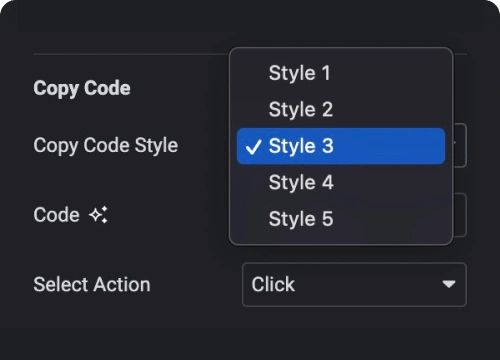Click the divider line above Copy Code
The image size is (500, 360).
click(131, 54)
